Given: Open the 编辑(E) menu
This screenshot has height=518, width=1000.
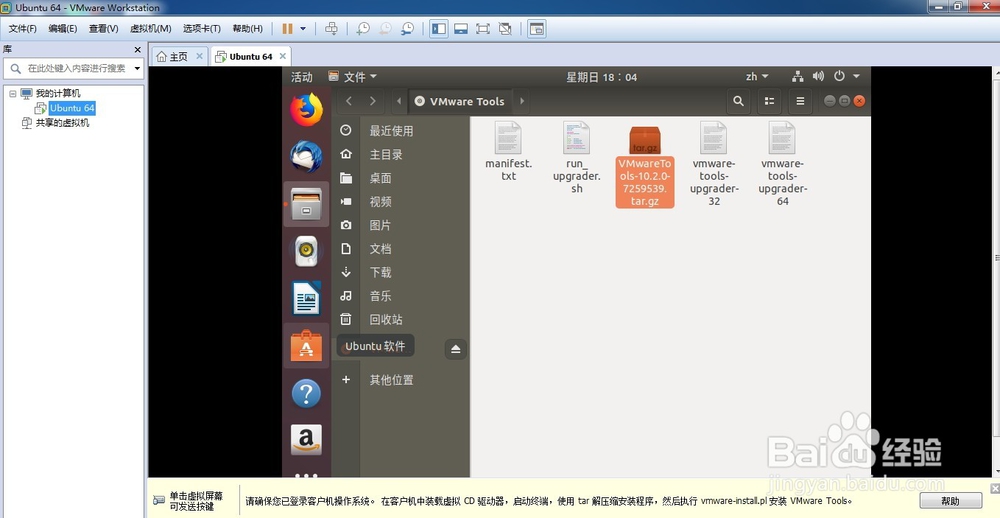Looking at the screenshot, I should tap(62, 29).
